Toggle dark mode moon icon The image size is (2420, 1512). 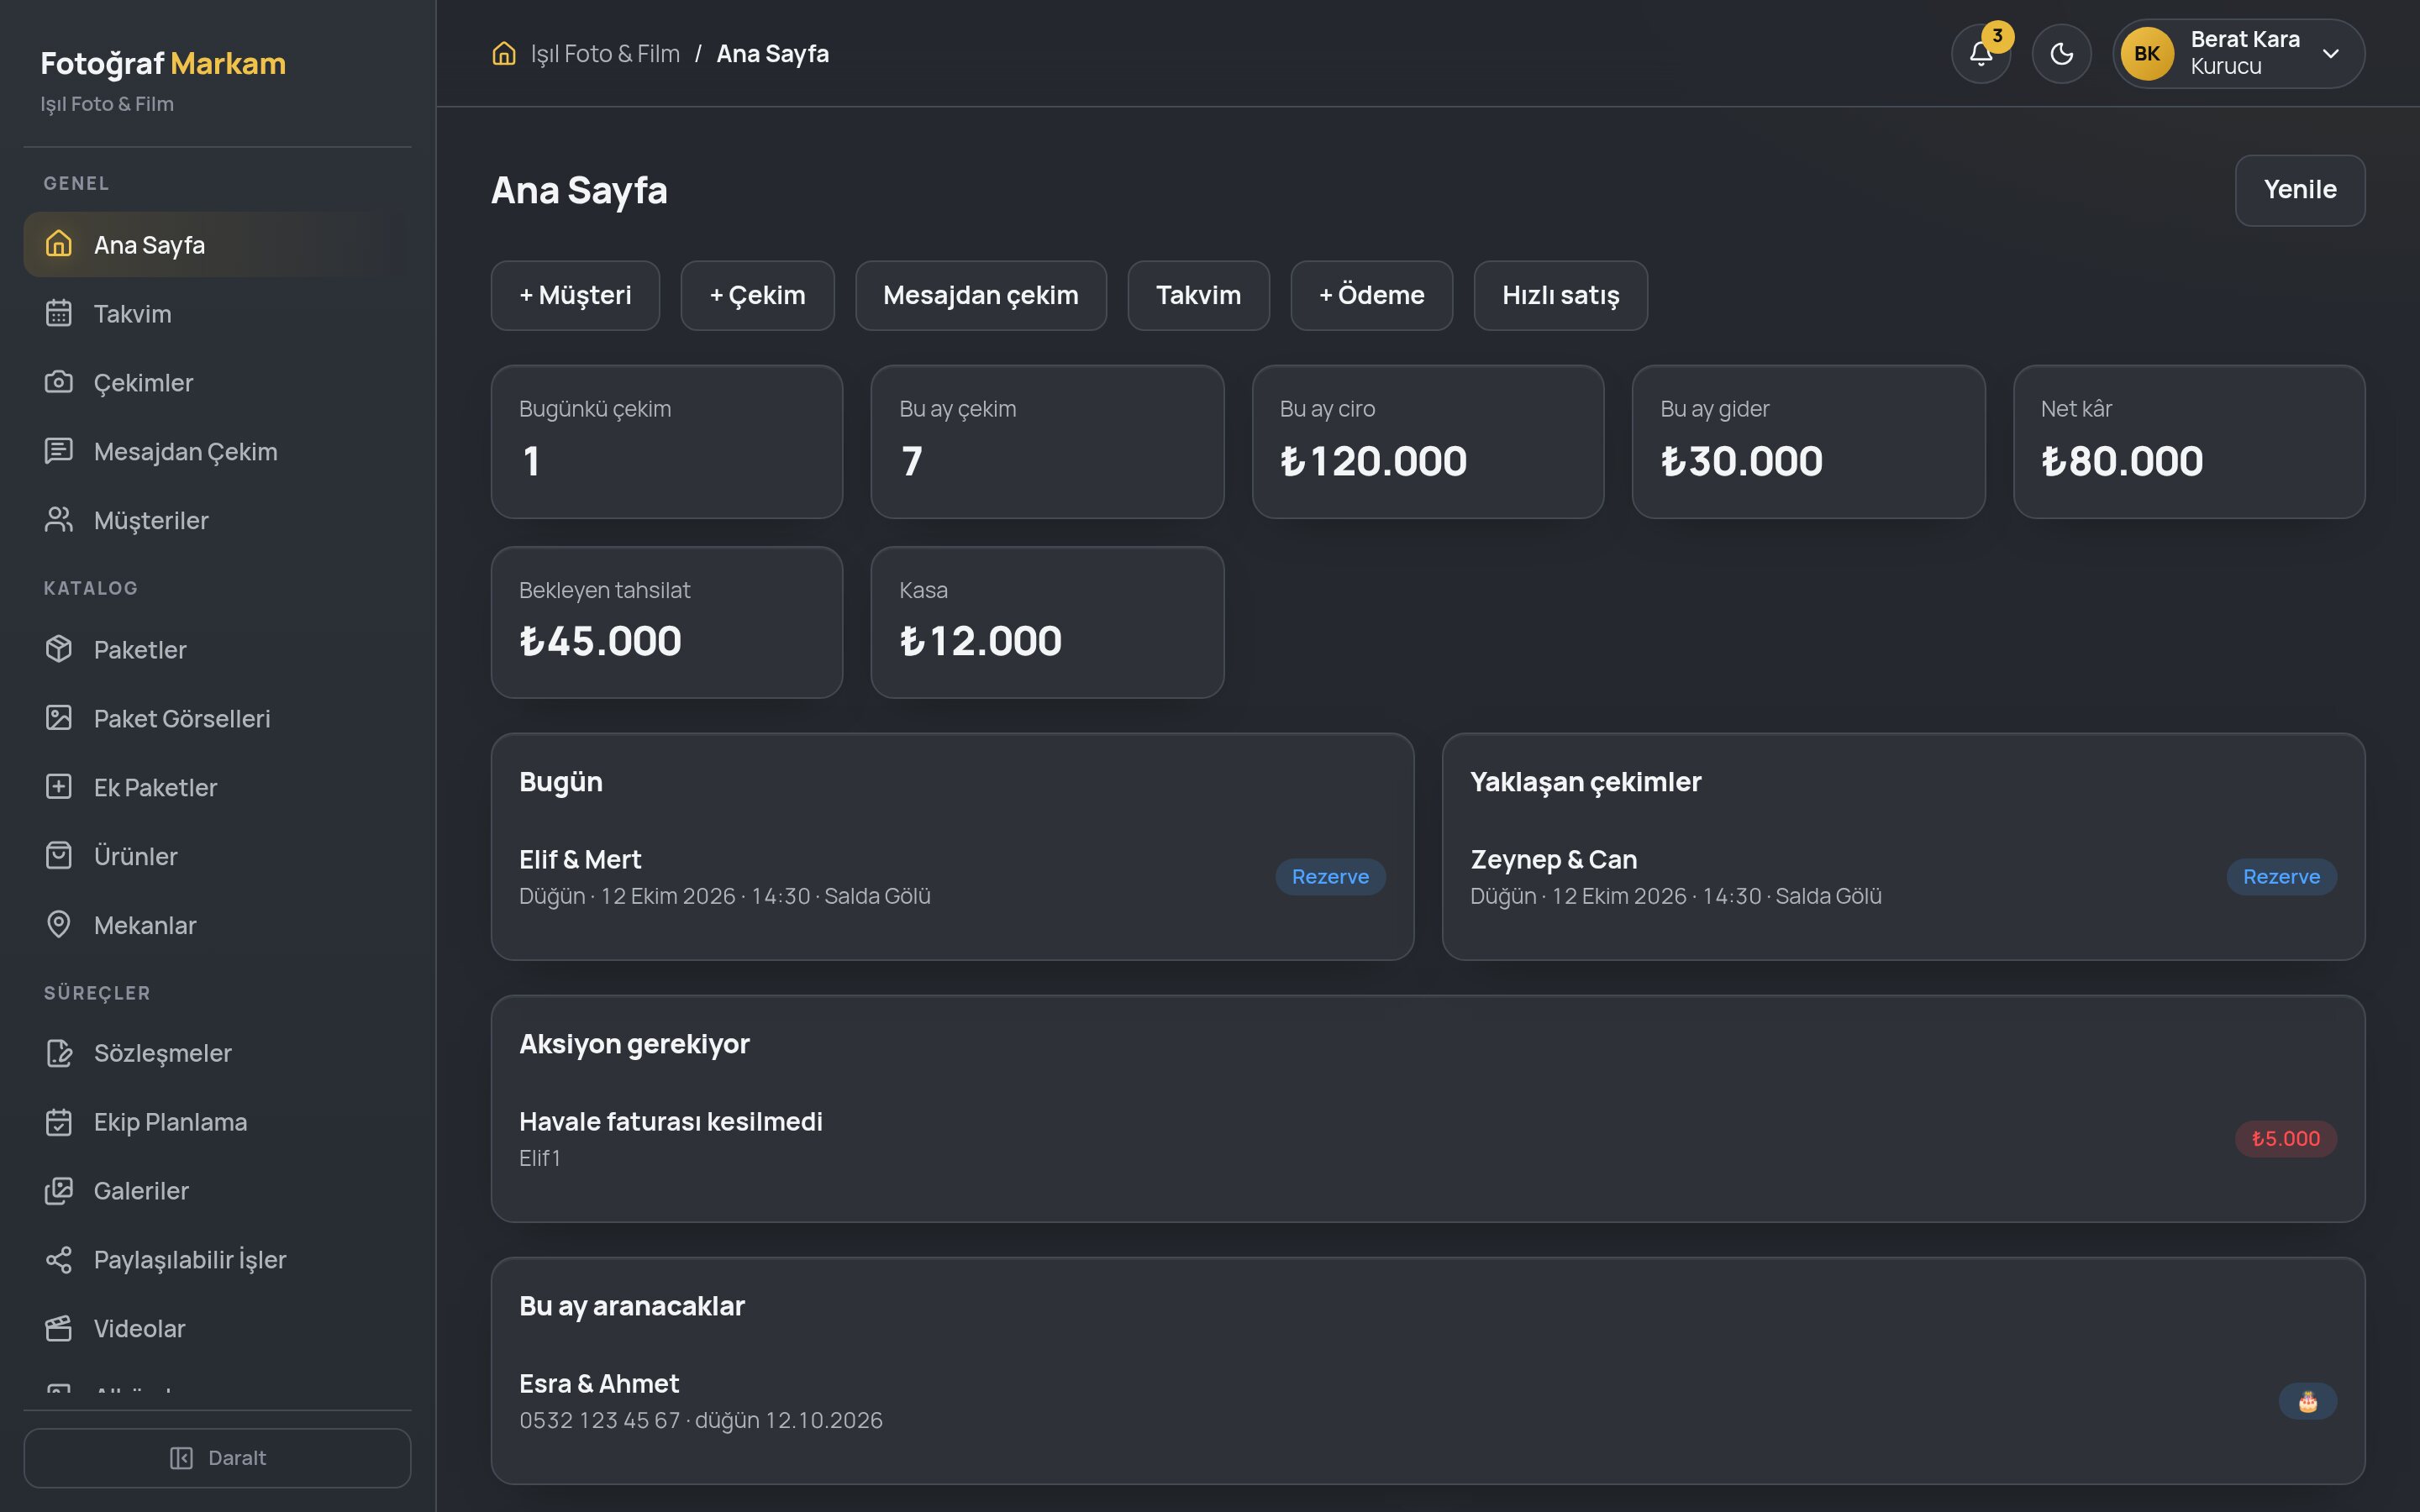[x=2061, y=54]
